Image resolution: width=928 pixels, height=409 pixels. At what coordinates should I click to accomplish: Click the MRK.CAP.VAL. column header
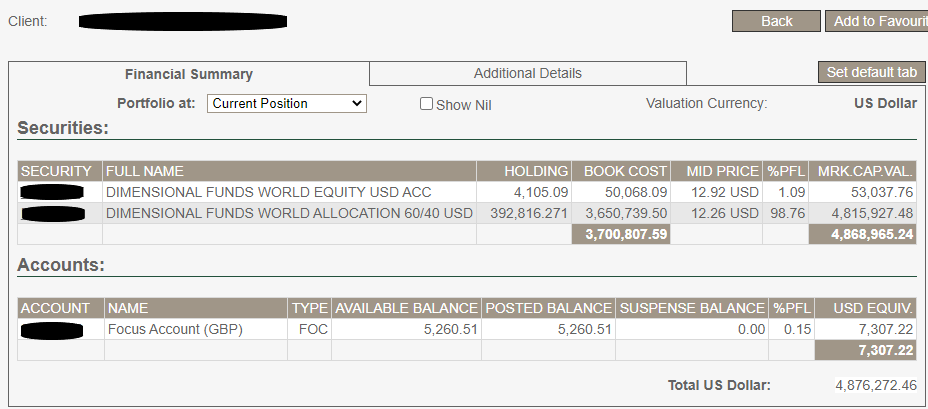click(865, 171)
